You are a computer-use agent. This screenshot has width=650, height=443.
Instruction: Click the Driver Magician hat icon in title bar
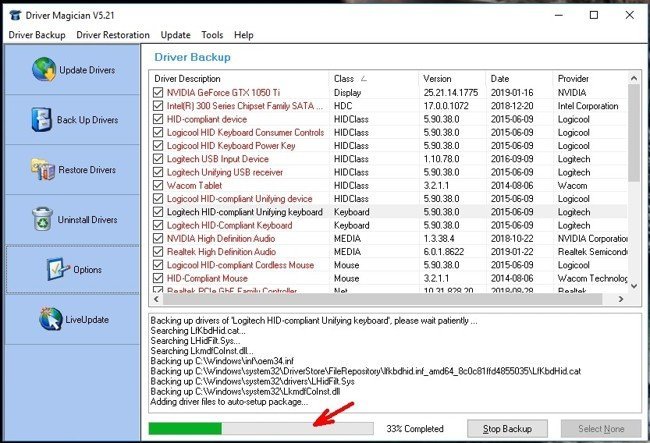[15, 15]
